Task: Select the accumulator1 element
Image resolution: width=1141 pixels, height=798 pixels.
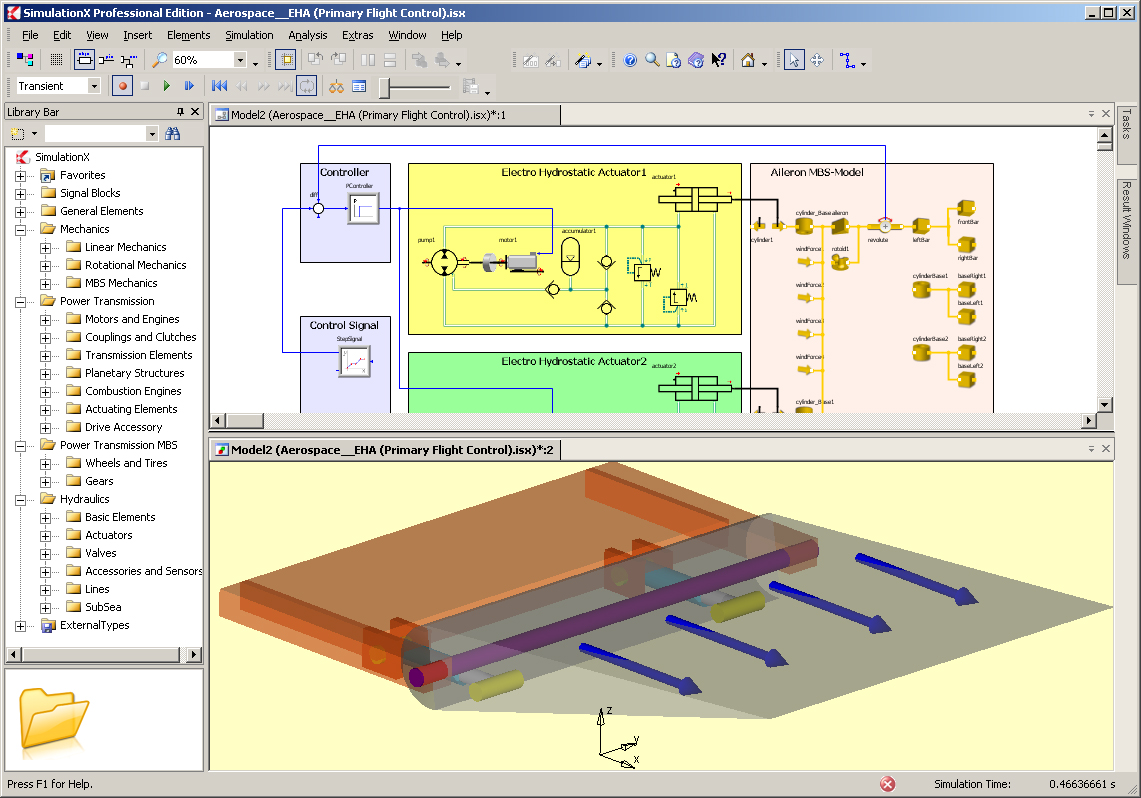Action: tap(571, 256)
